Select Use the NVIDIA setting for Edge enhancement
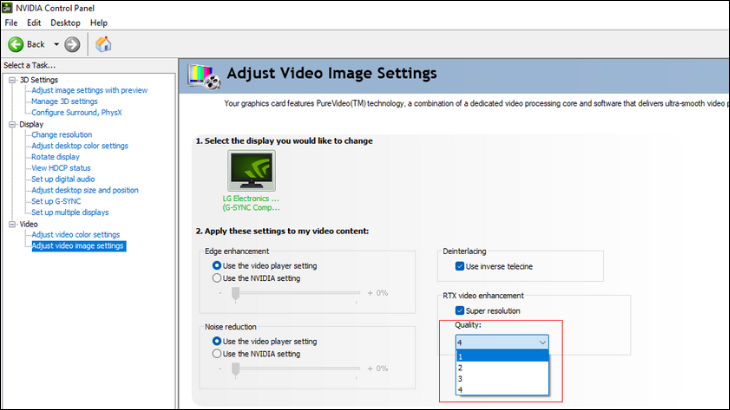Image resolution: width=730 pixels, height=410 pixels. click(x=217, y=278)
